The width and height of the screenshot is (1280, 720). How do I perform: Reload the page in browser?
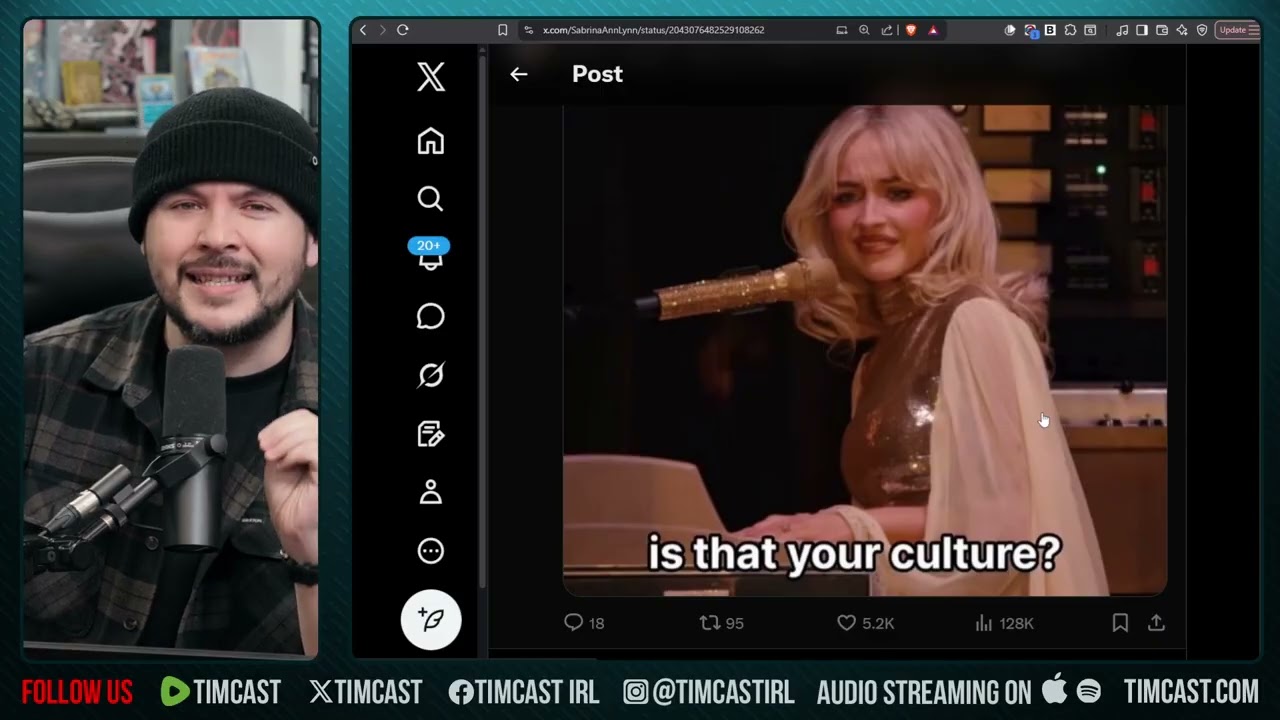[403, 30]
